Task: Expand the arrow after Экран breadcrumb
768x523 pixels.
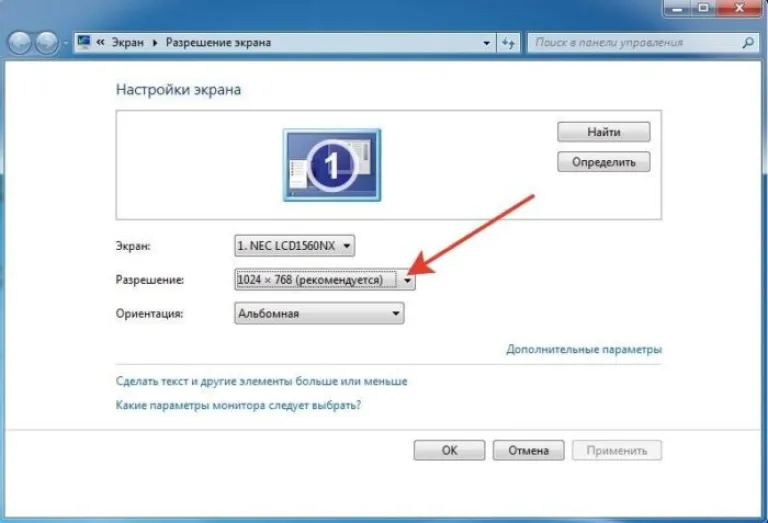Action: coord(155,43)
